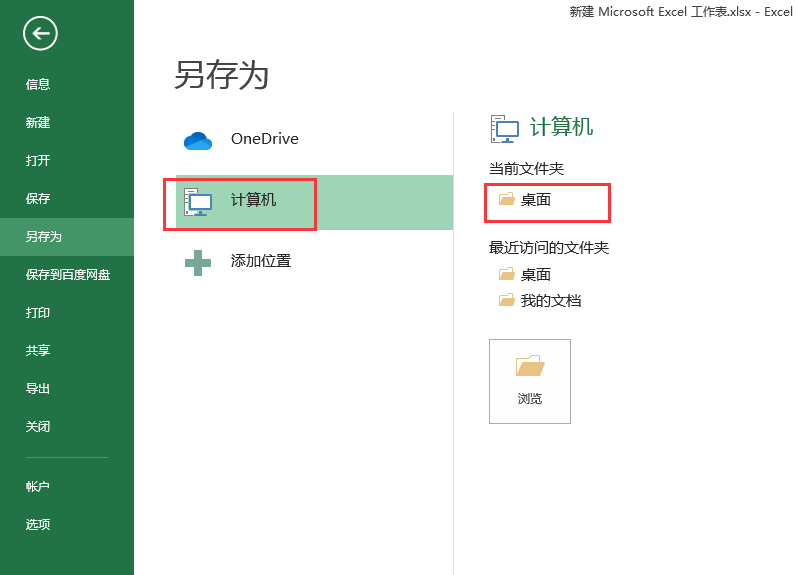Click the computer icon in 计算机 location row
Image resolution: width=810 pixels, height=575 pixels.
(198, 202)
